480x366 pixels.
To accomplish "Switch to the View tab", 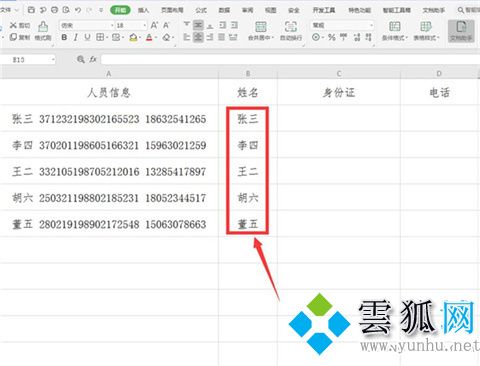I will (270, 10).
